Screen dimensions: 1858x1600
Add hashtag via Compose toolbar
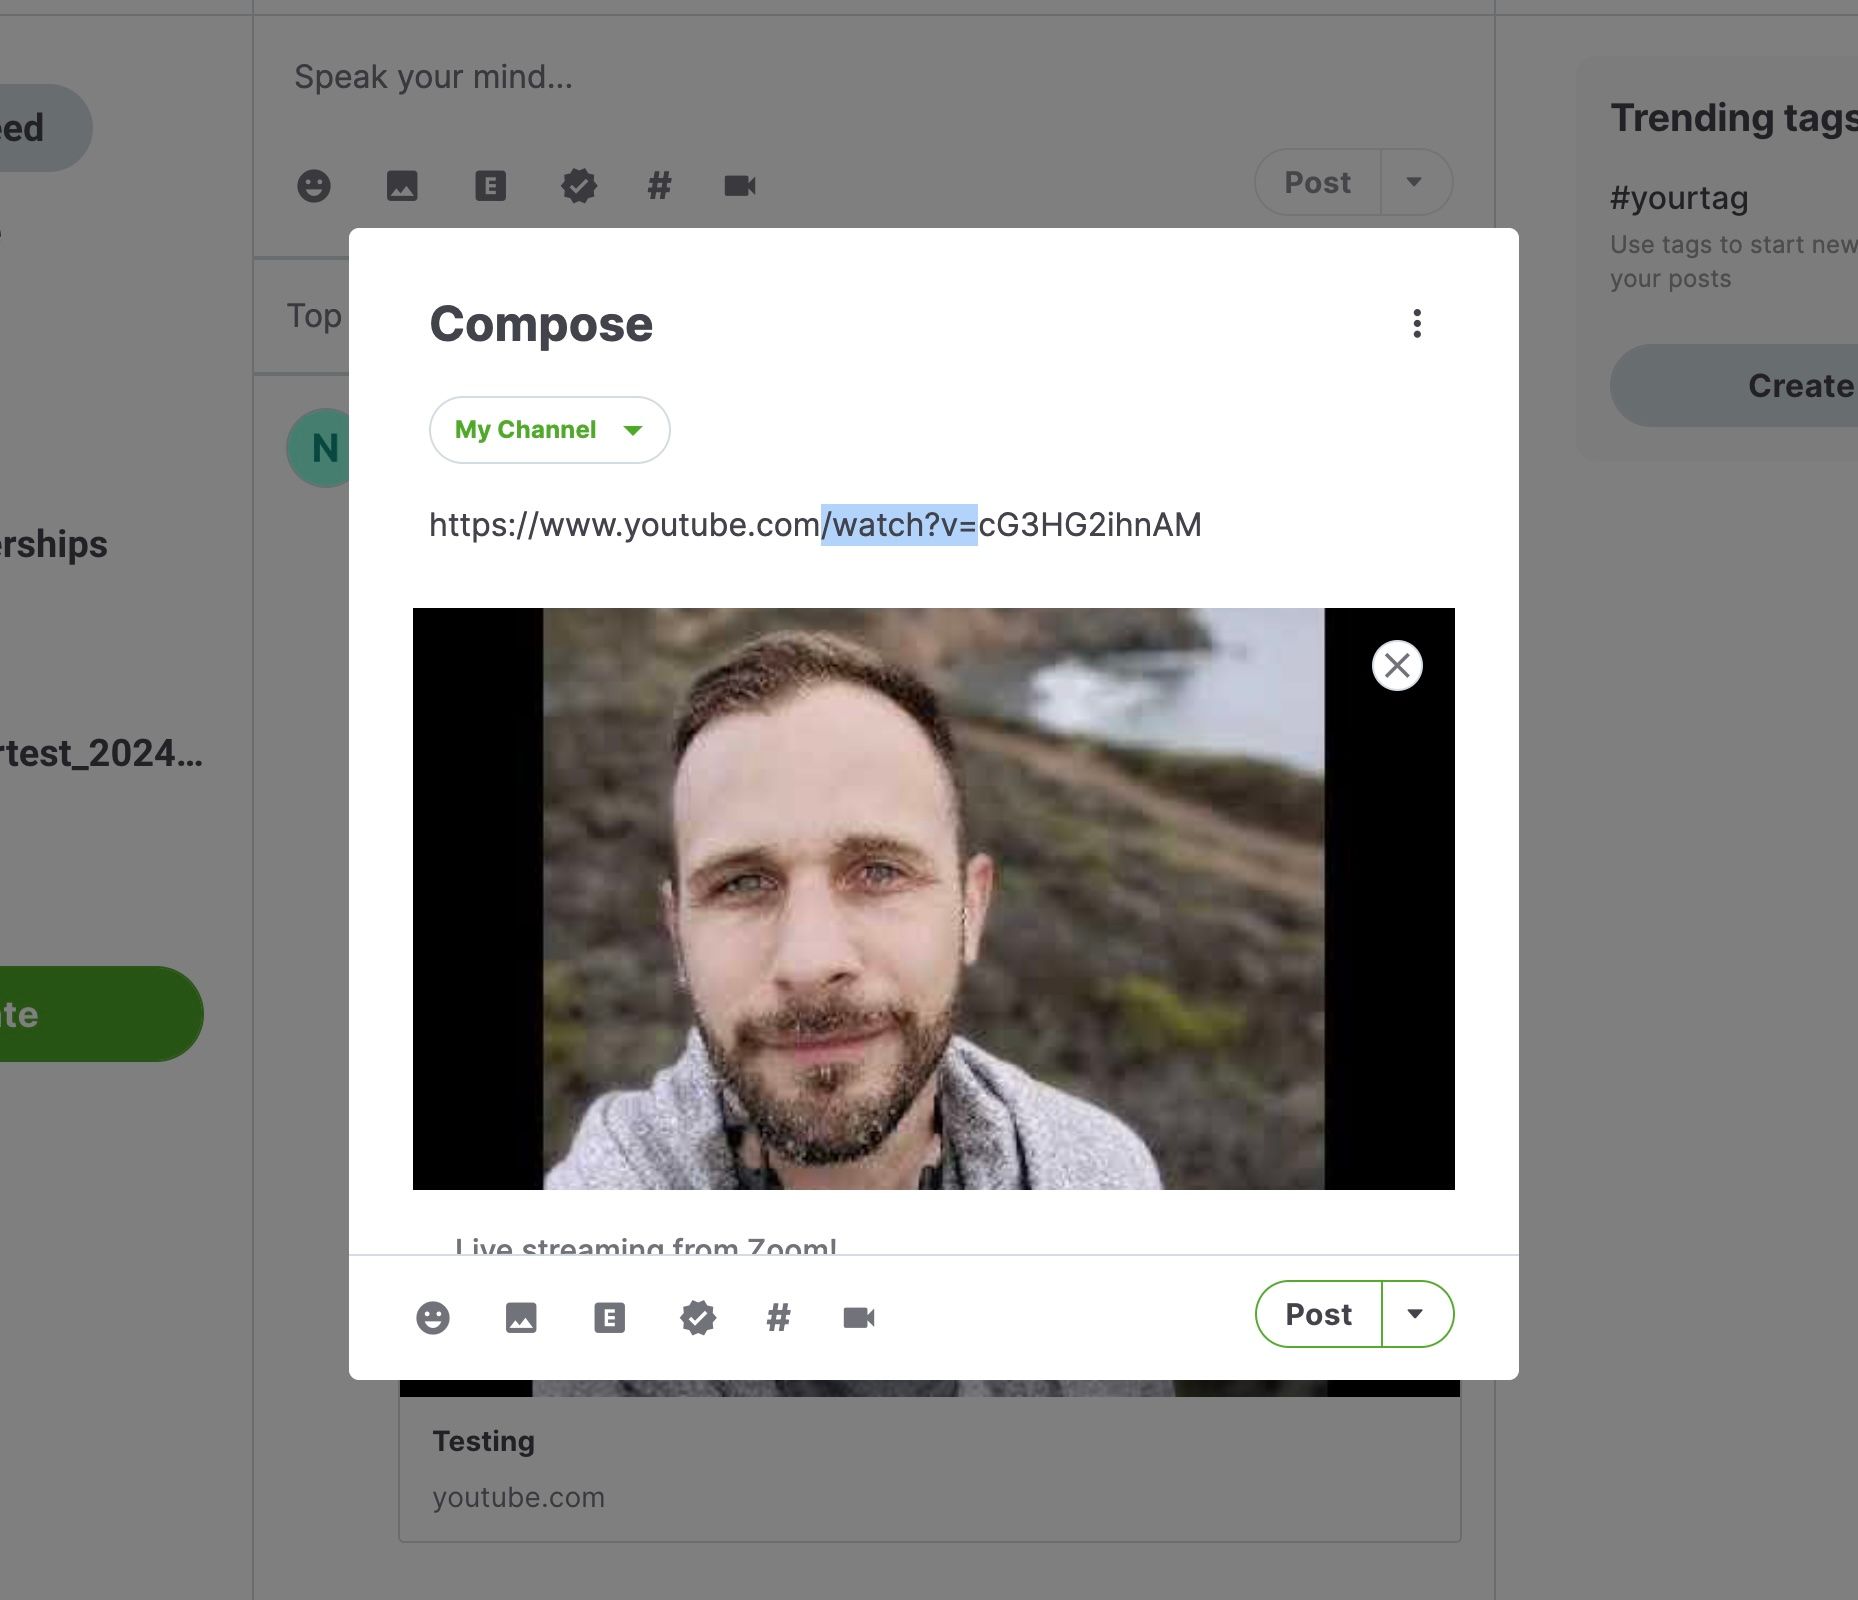(778, 1317)
